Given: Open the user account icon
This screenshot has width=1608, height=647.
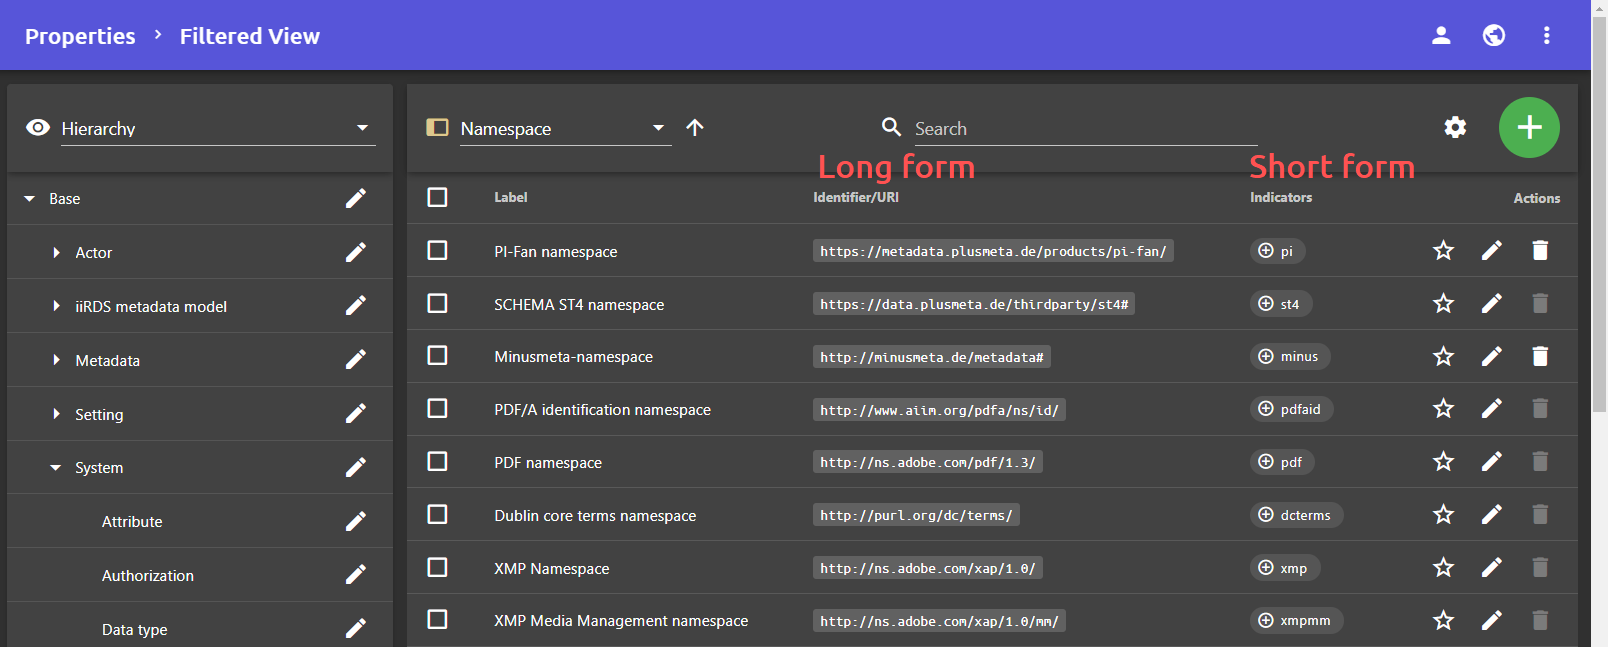Looking at the screenshot, I should (x=1441, y=36).
